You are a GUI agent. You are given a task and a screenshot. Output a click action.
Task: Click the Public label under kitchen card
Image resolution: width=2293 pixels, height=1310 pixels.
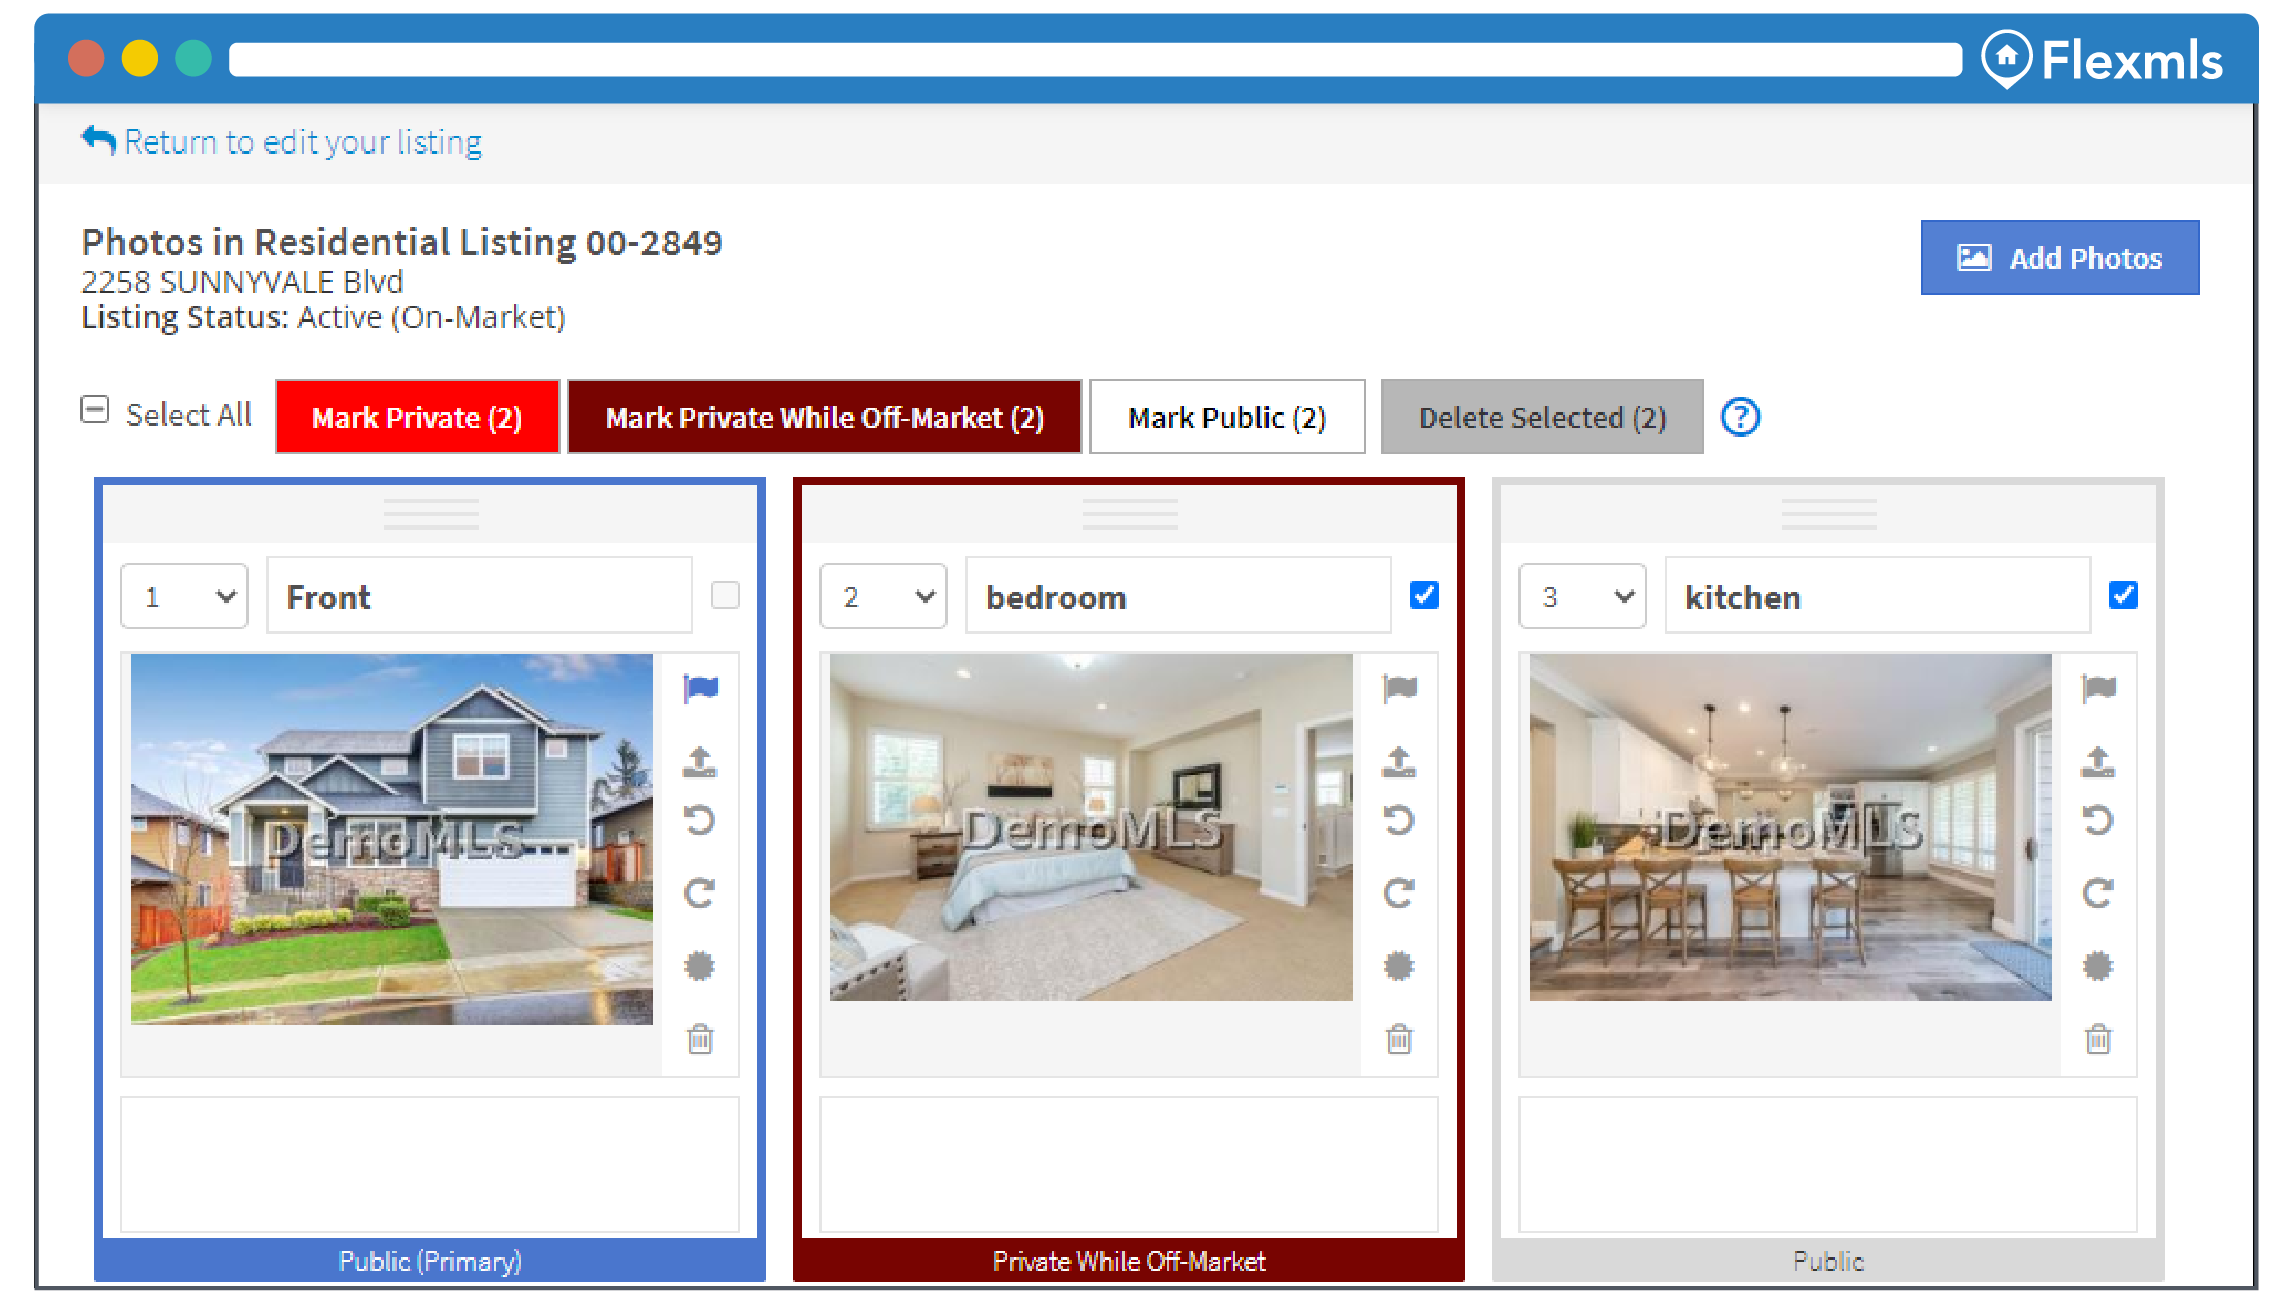coord(1828,1261)
